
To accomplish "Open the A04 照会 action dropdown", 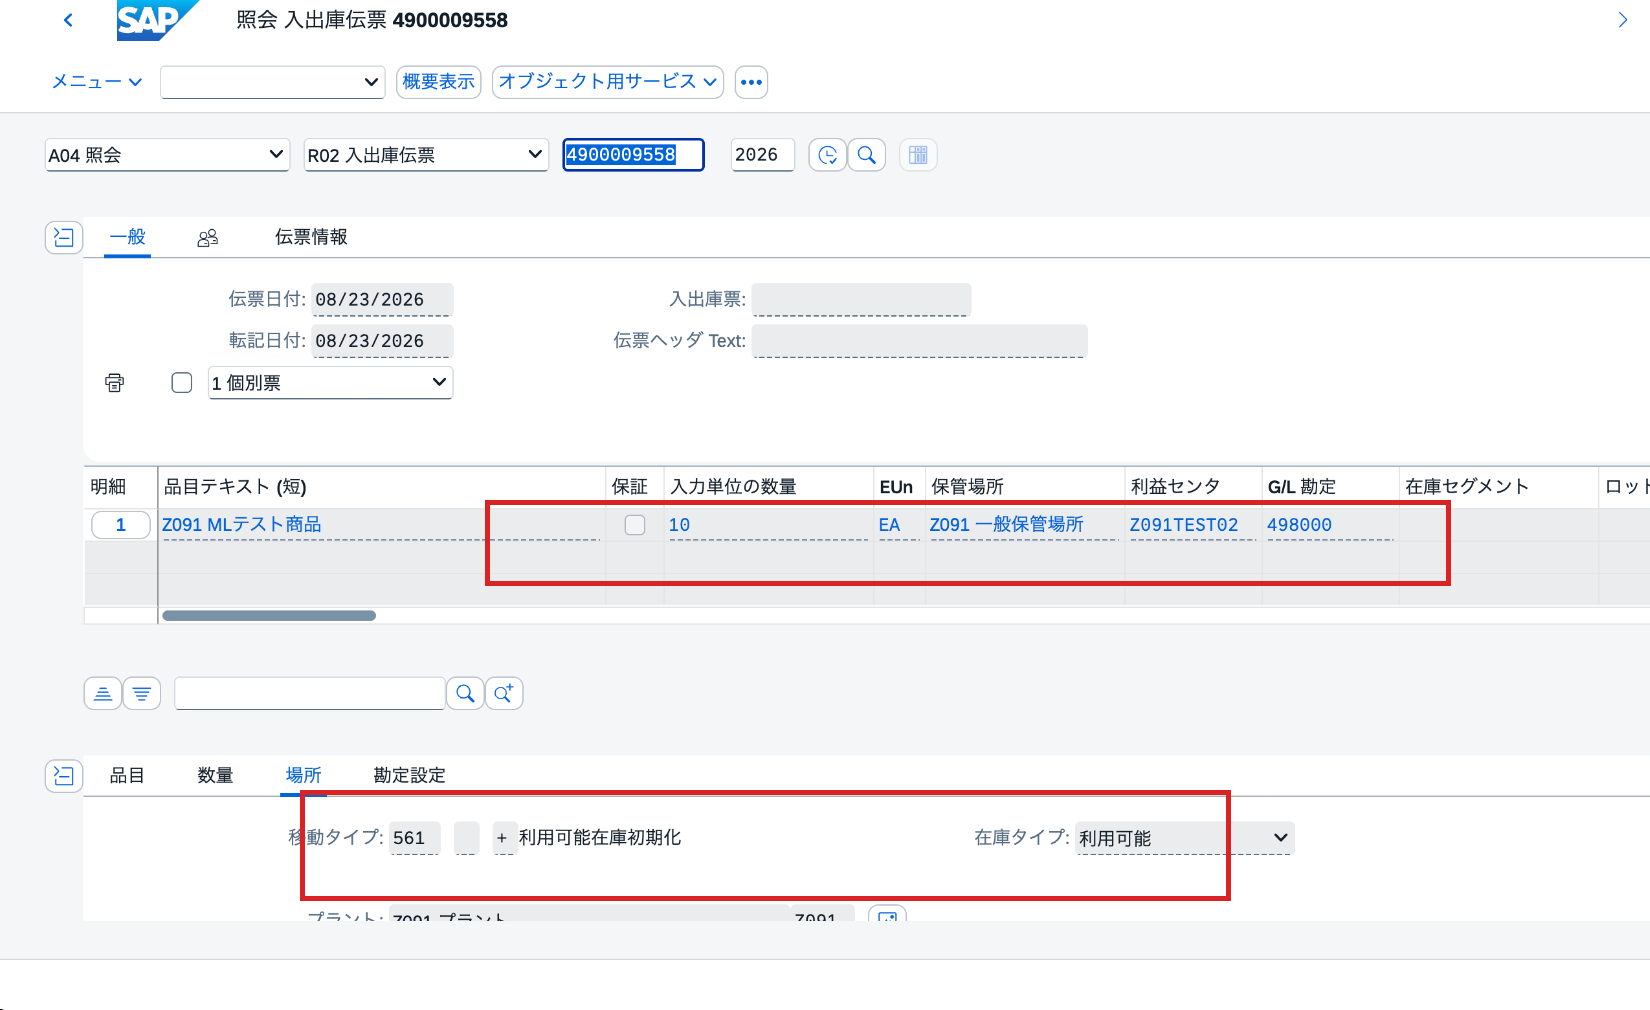I will (167, 155).
